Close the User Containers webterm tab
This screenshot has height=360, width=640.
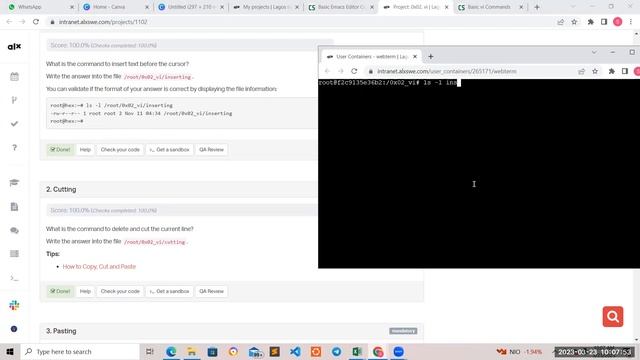[x=415, y=56]
